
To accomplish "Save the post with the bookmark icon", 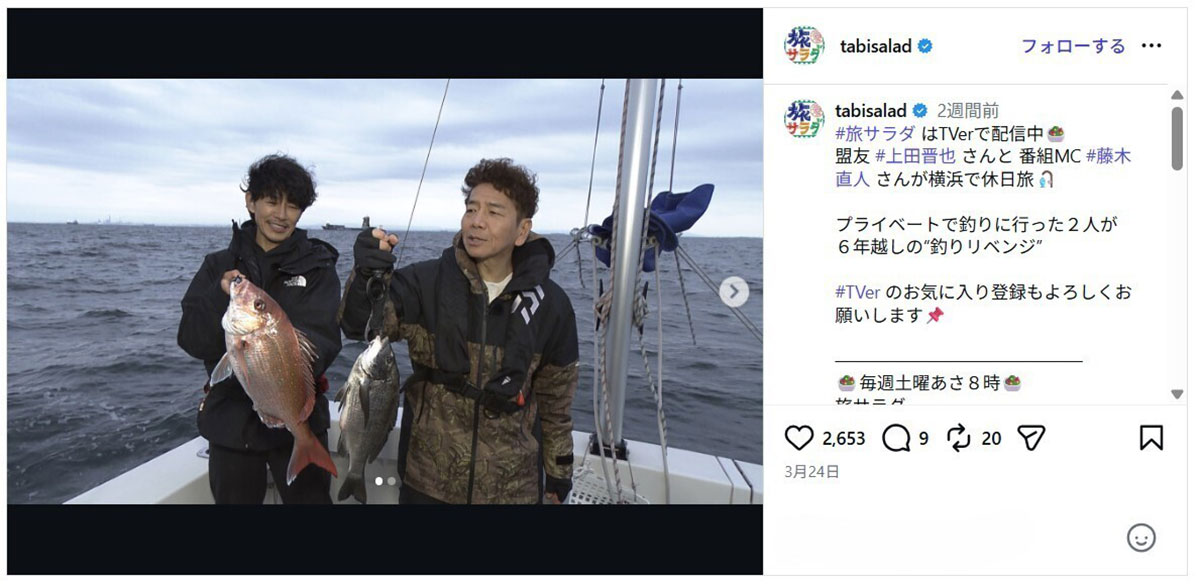I will tap(1151, 438).
